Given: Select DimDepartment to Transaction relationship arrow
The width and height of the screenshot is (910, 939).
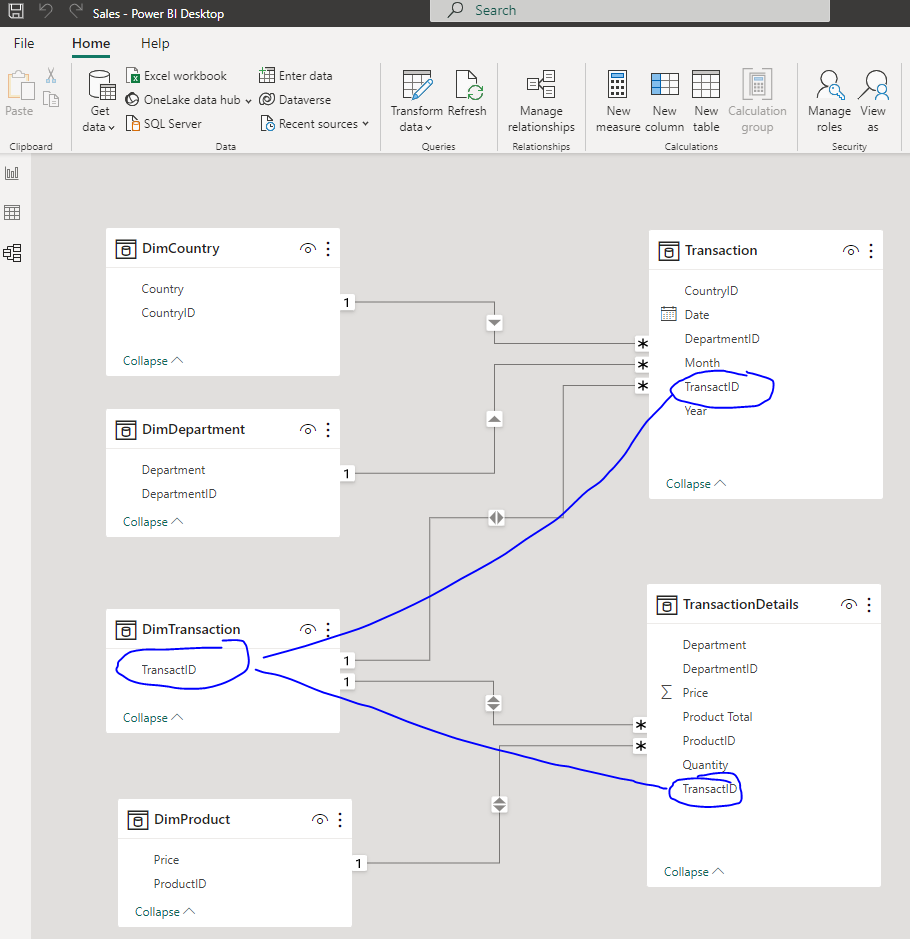Looking at the screenshot, I should coord(495,419).
